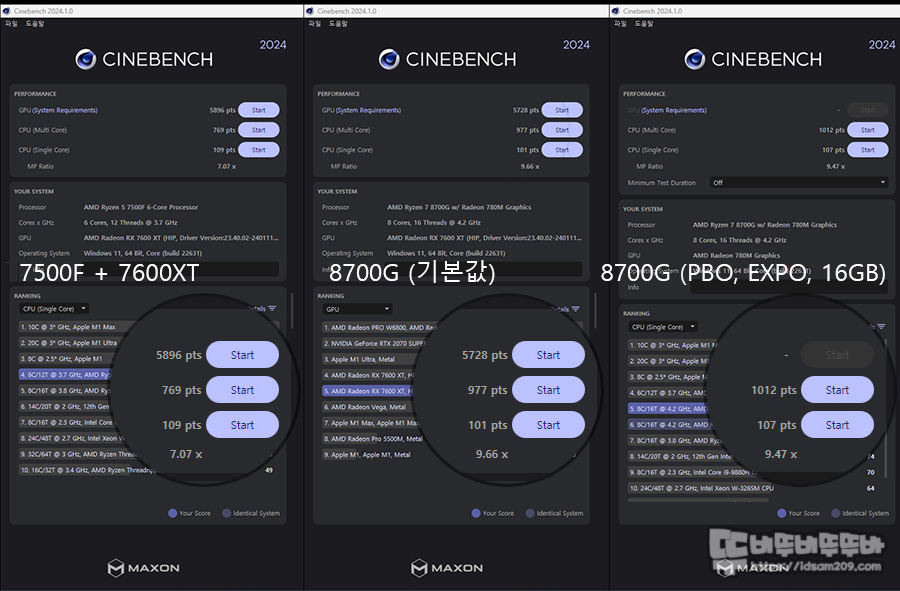Click Identical System legend dot in middle window
The height and width of the screenshot is (591, 900).
[530, 514]
